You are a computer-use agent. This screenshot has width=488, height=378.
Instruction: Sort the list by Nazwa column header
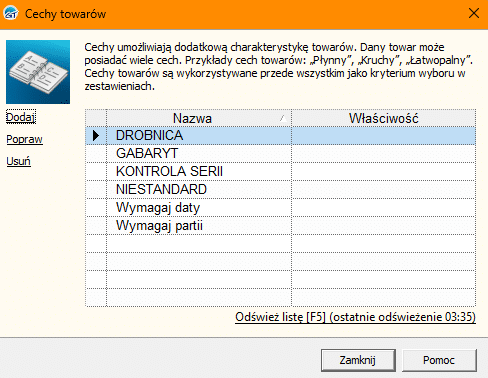pos(199,118)
